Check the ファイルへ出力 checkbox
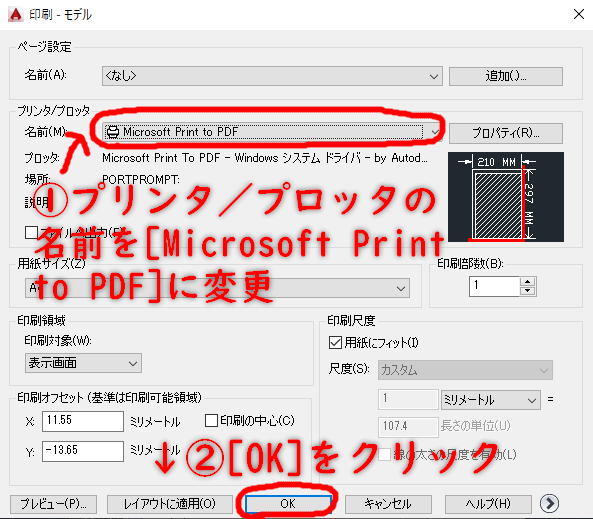The width and height of the screenshot is (593, 519). pyautogui.click(x=31, y=232)
